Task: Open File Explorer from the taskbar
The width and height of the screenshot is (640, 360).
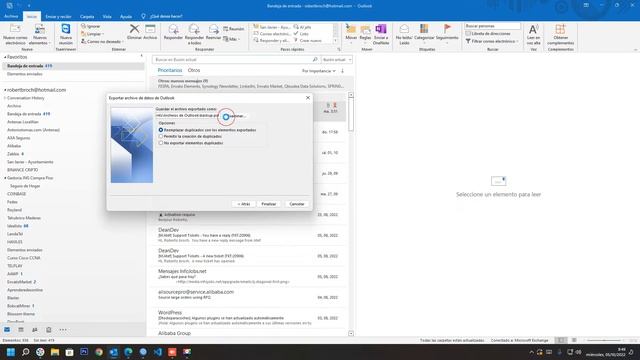Action: 55,352
